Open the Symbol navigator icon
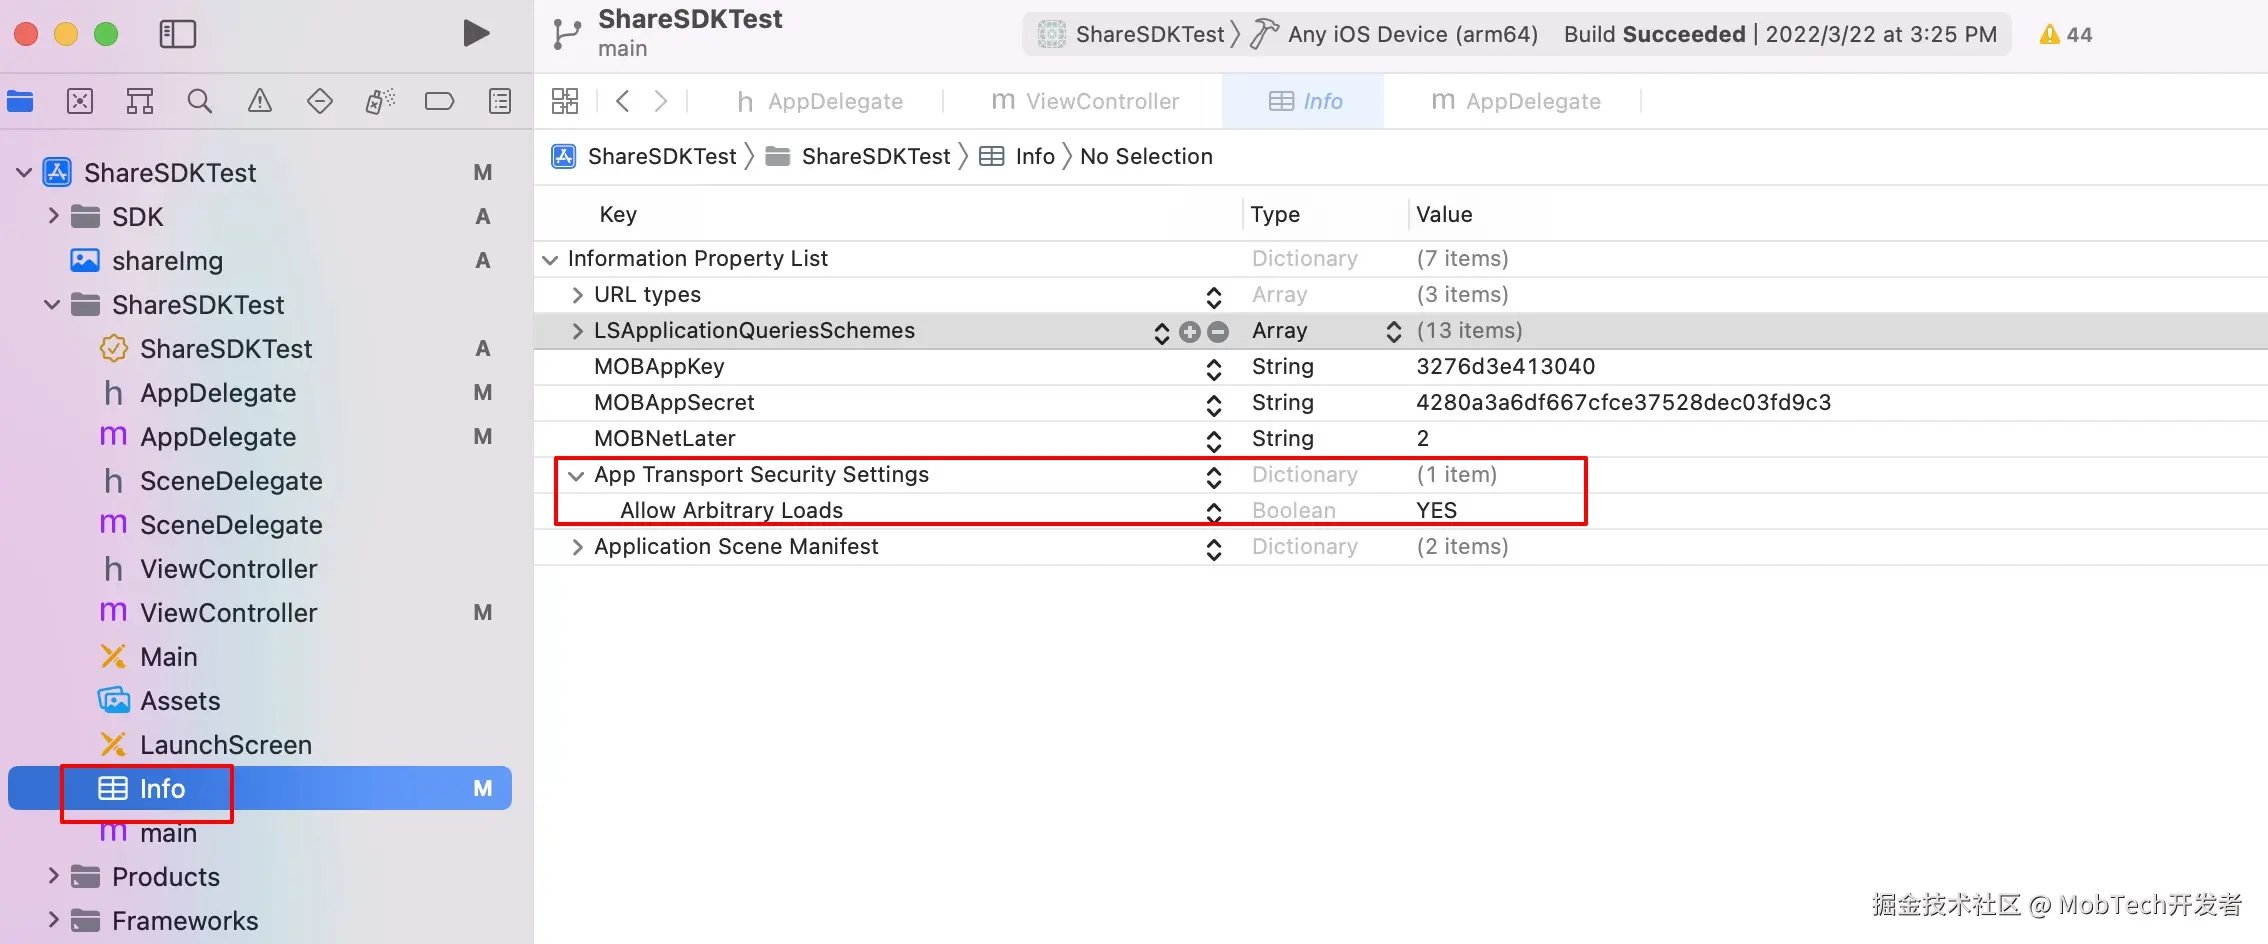 [x=140, y=101]
